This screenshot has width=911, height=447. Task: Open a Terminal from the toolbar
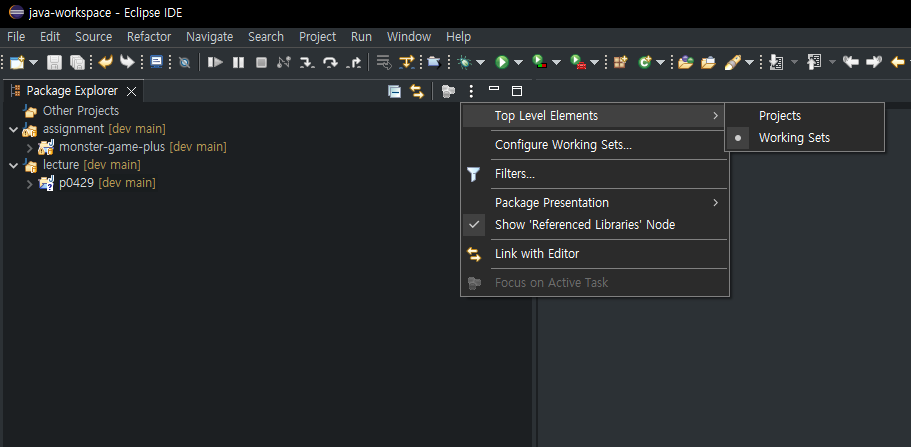[156, 62]
